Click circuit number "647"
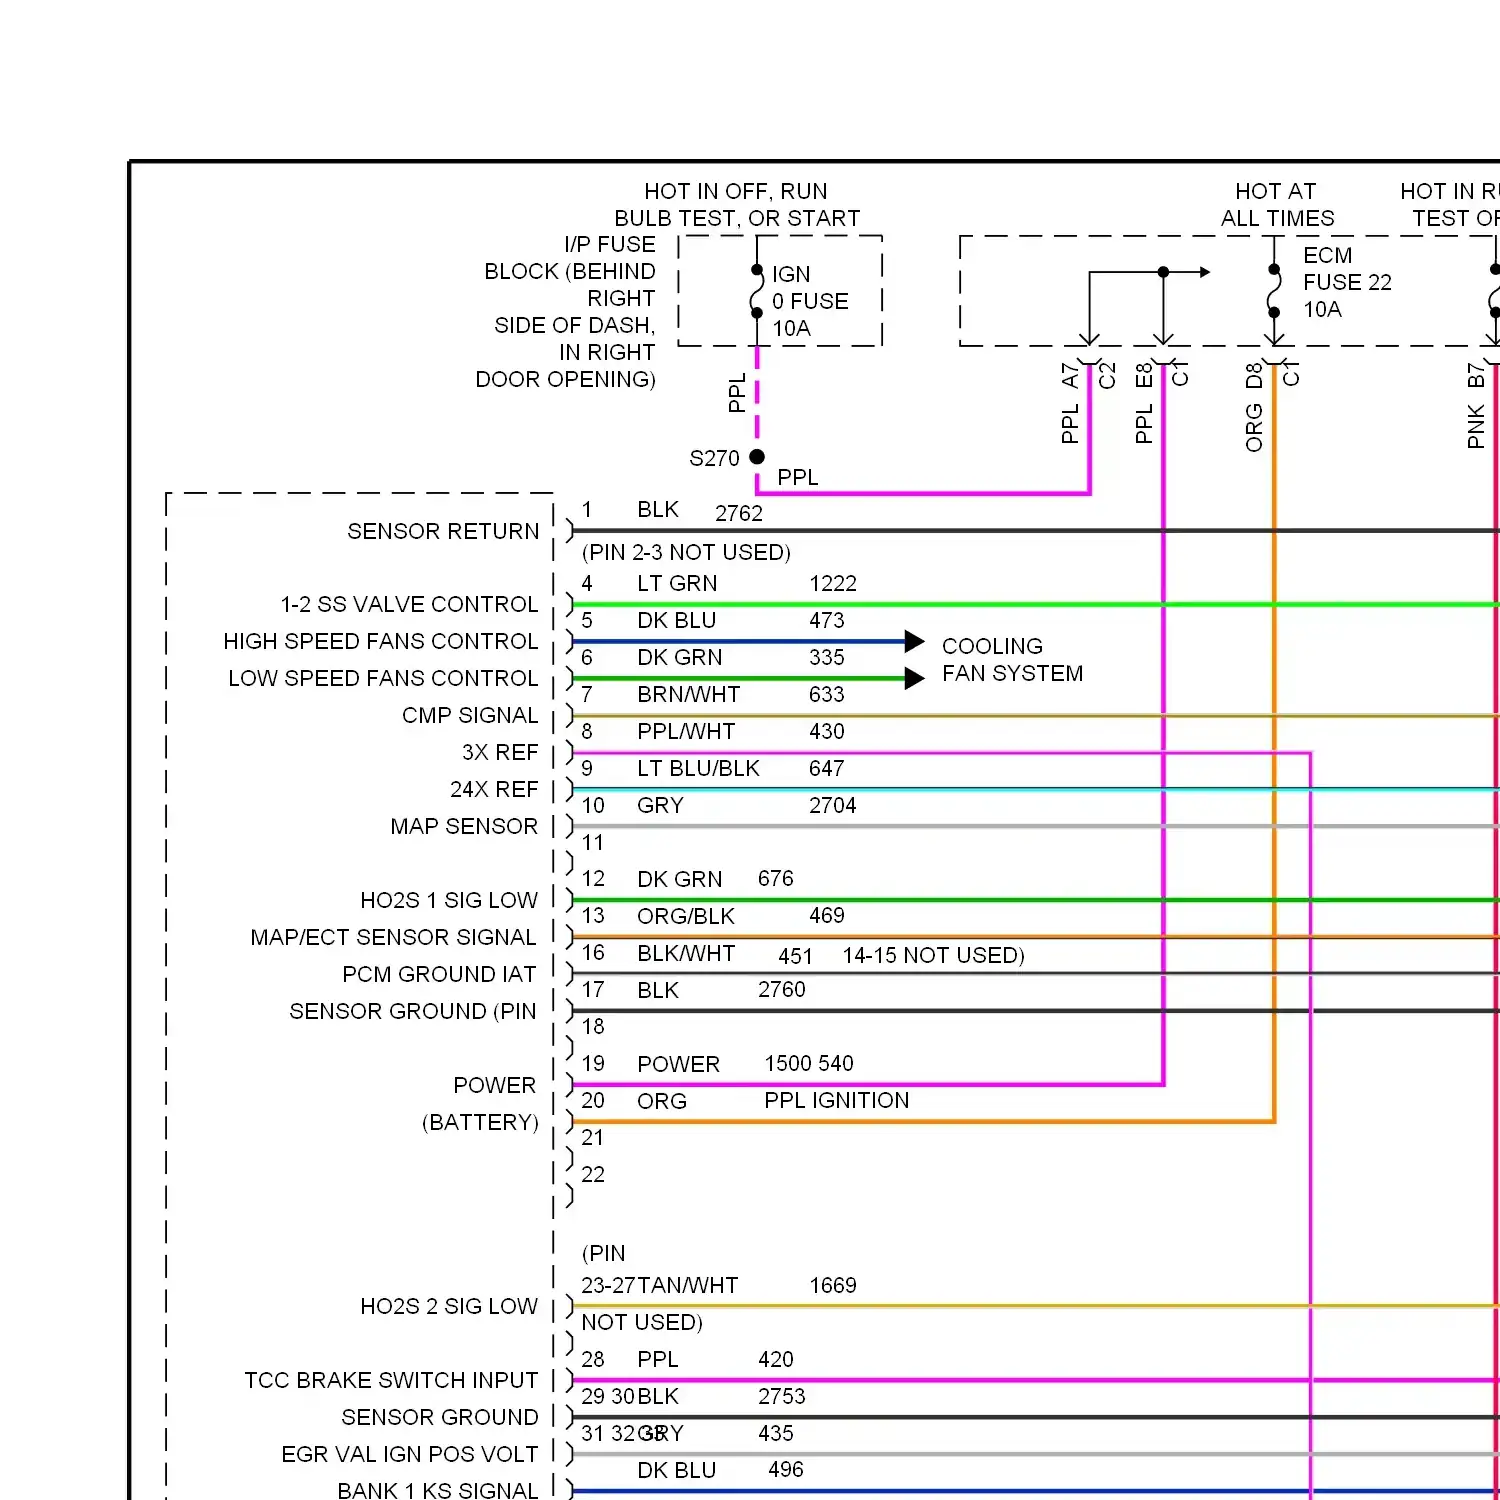 (x=827, y=768)
